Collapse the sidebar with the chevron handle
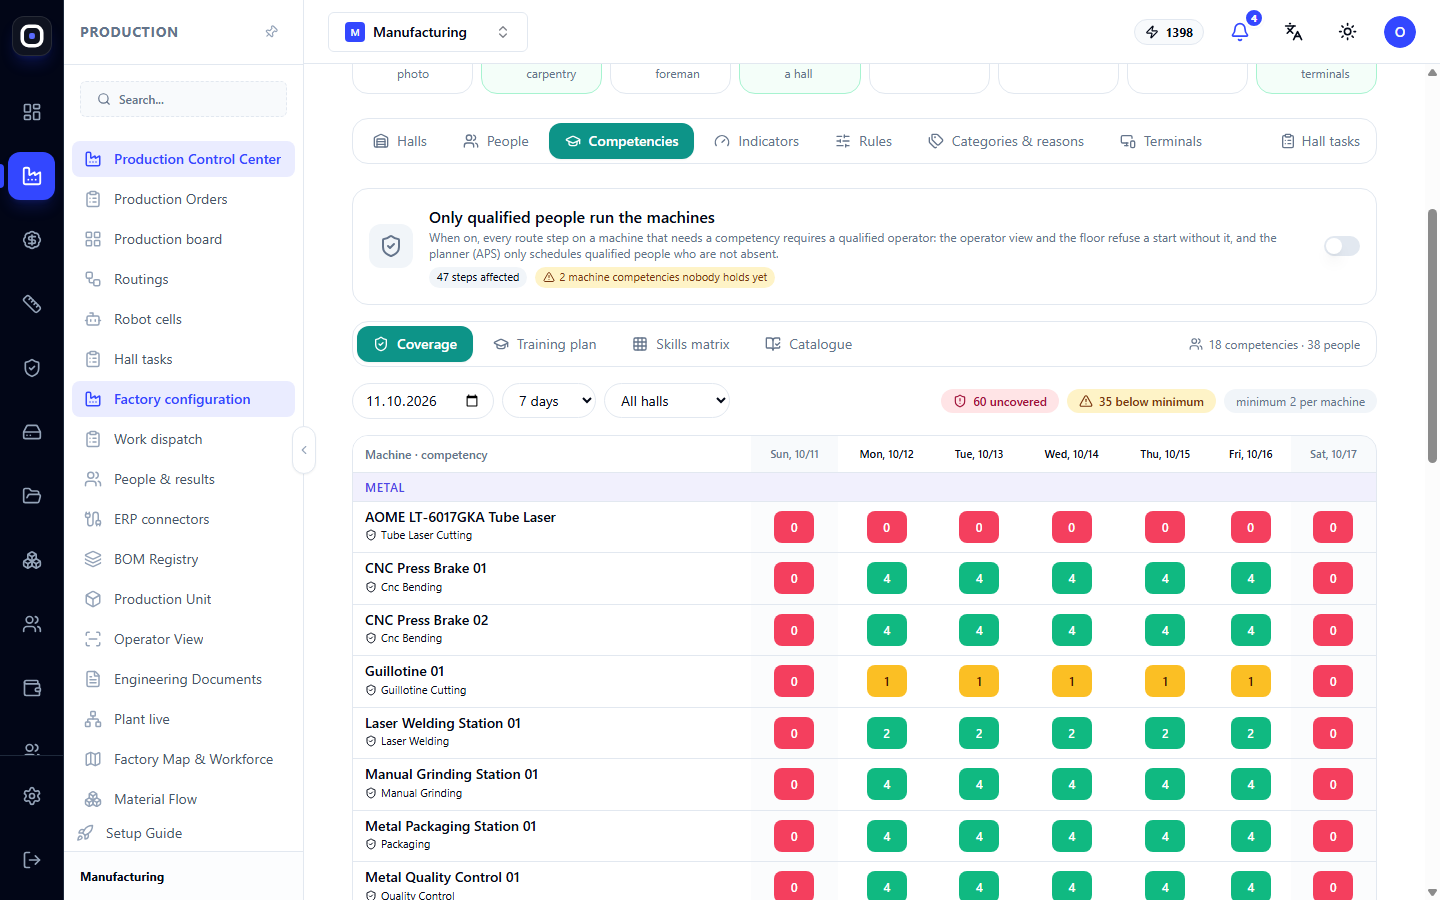 coord(304,450)
